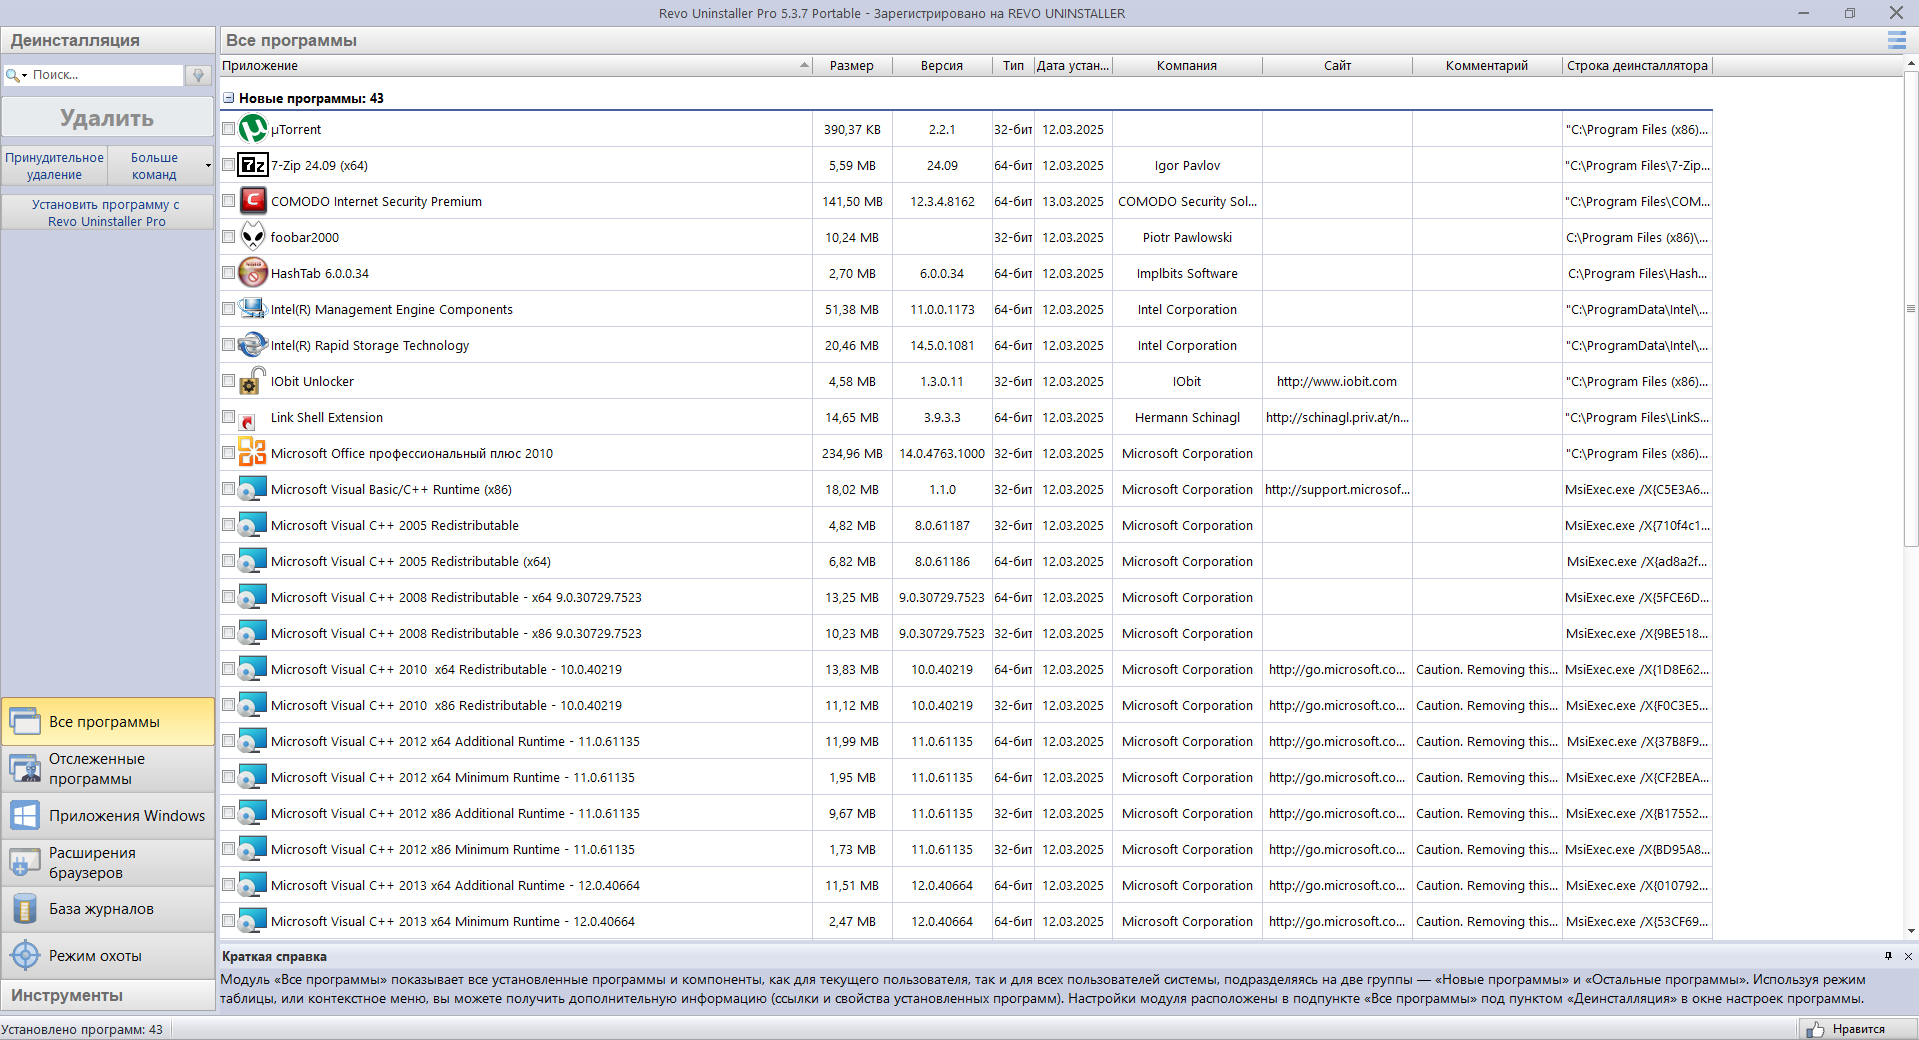Click the foobar2000 alien icon
Image resolution: width=1919 pixels, height=1040 pixels.
pyautogui.click(x=253, y=237)
